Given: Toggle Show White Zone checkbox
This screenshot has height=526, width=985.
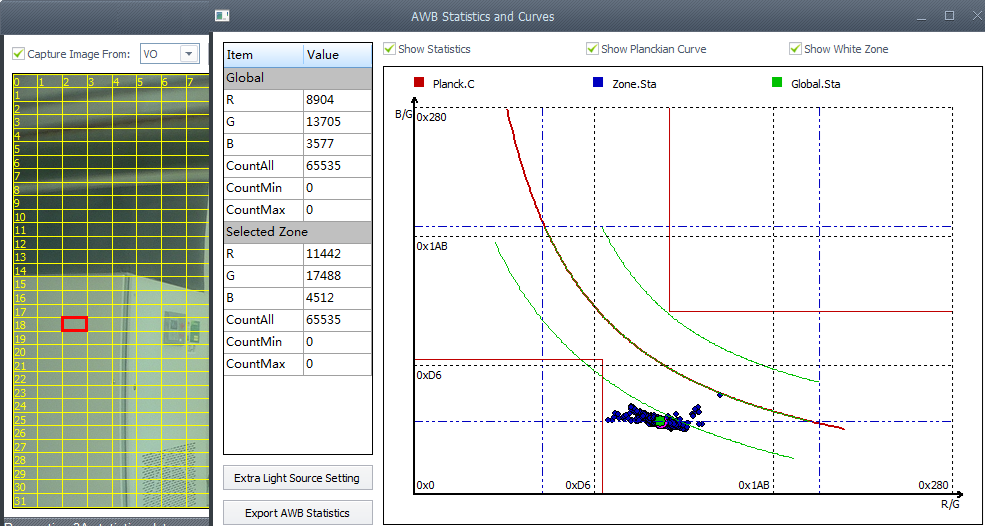Looking at the screenshot, I should pos(796,49).
